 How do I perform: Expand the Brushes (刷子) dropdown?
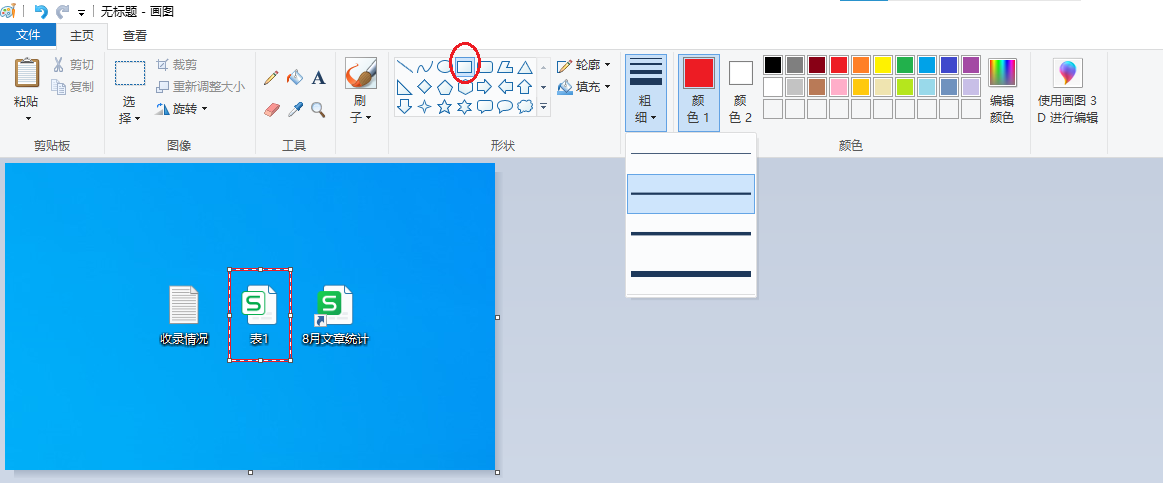360,110
